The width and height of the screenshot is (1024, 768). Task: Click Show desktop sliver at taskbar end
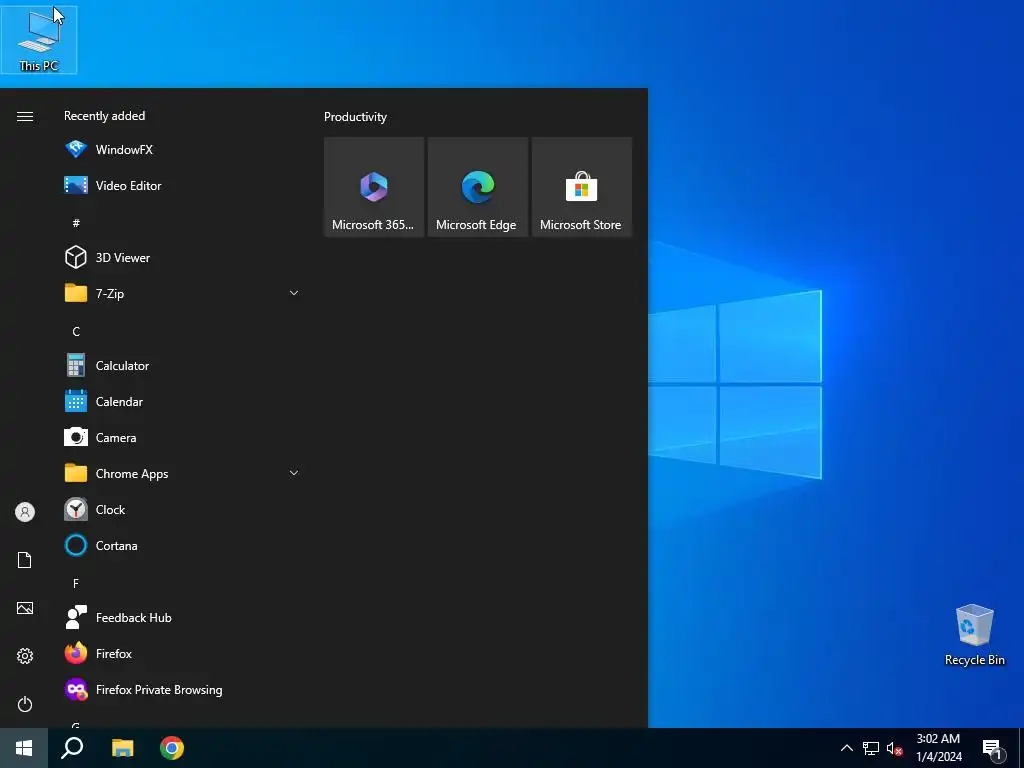coord(1021,748)
